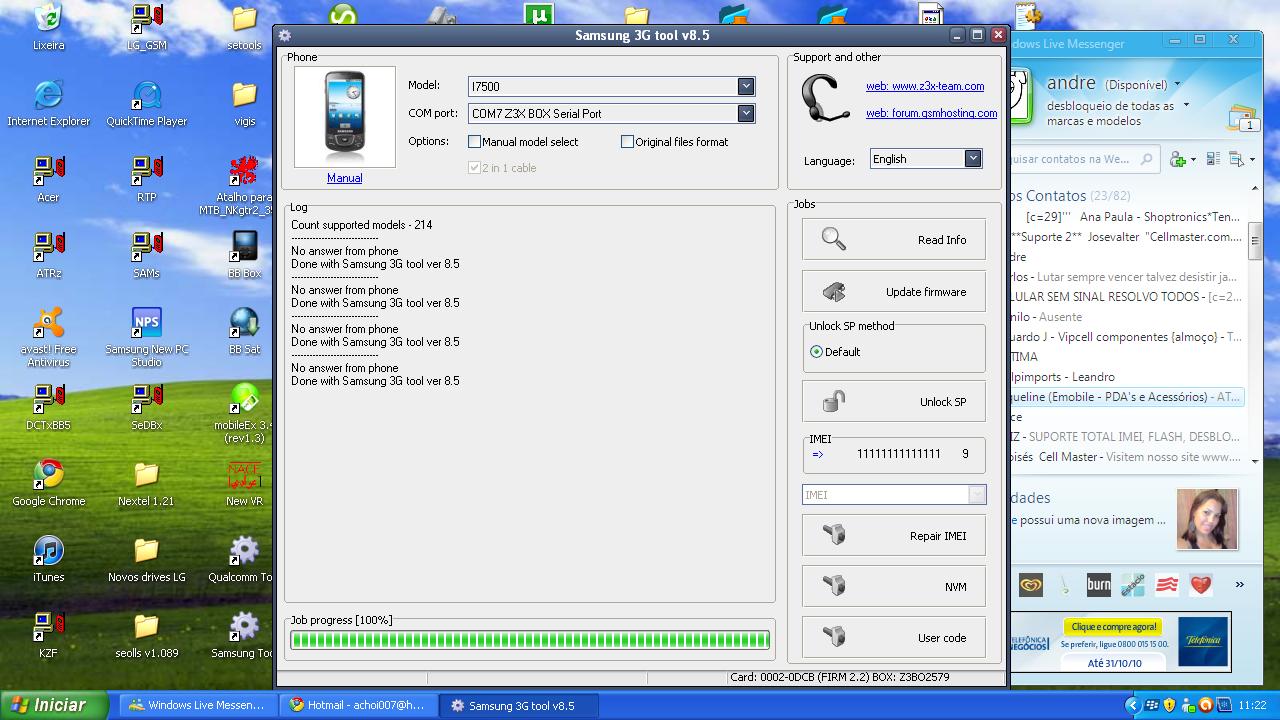Open the LG_GSM desktop shortcut

[x=146, y=27]
